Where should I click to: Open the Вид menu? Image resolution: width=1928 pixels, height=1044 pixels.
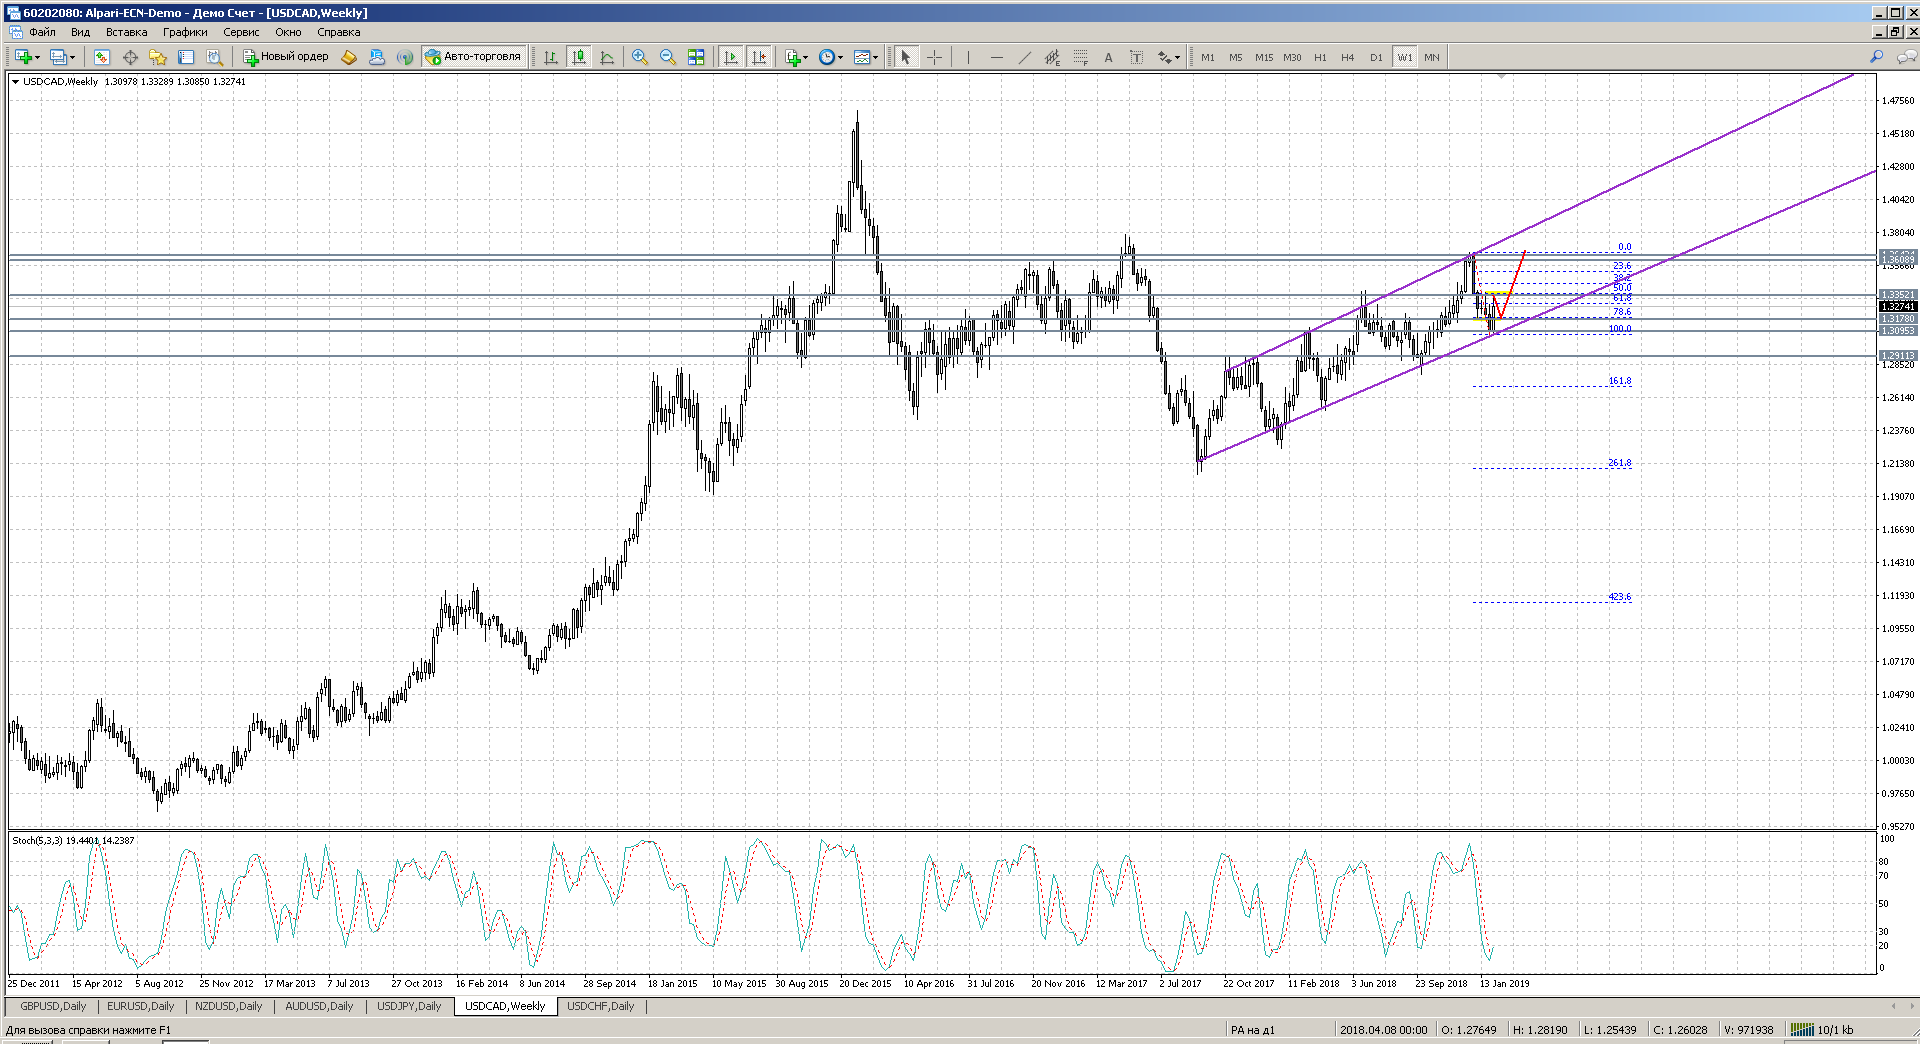pos(80,32)
